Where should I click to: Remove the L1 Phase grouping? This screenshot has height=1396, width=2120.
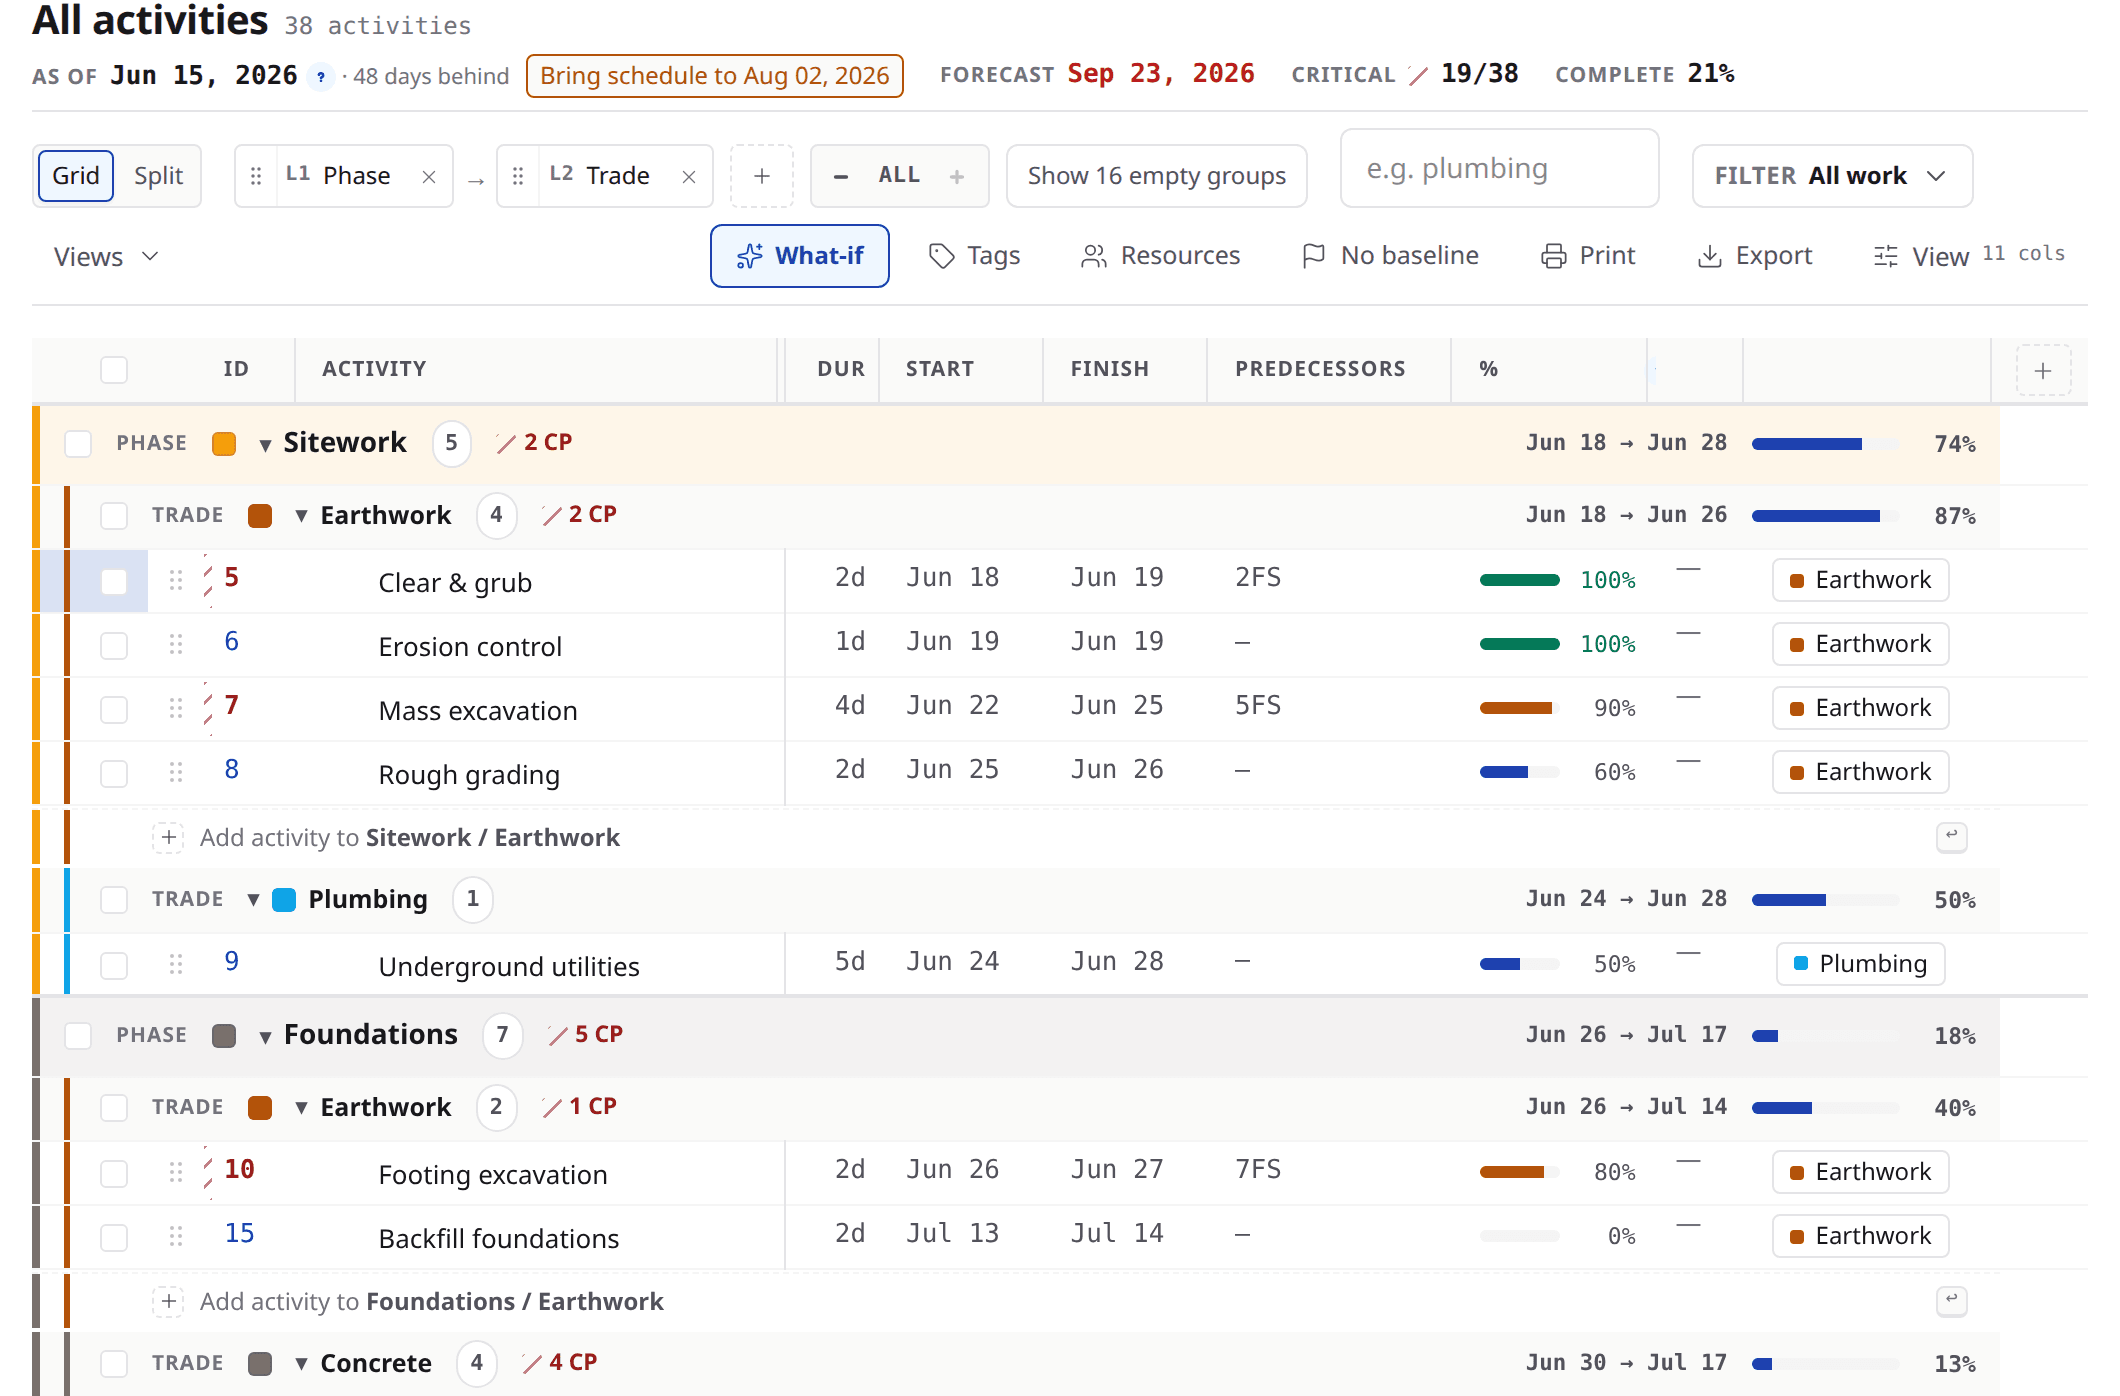tap(429, 177)
